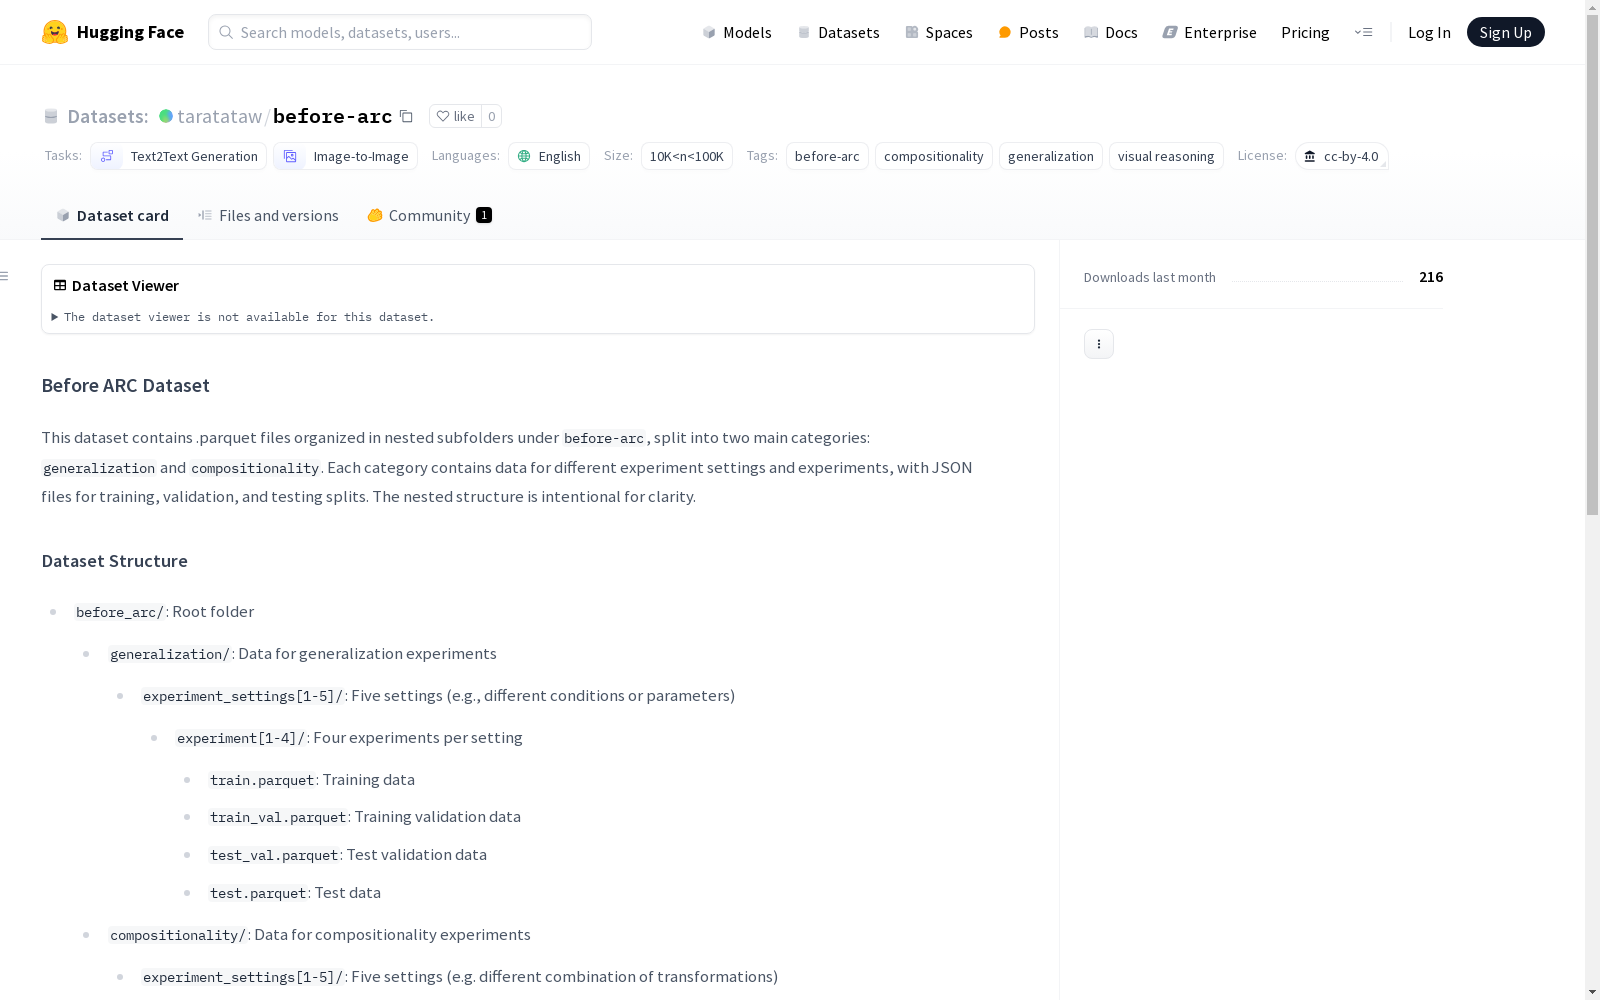This screenshot has height=1000, width=1600.
Task: Open the taratataw user profile link
Action: click(219, 116)
